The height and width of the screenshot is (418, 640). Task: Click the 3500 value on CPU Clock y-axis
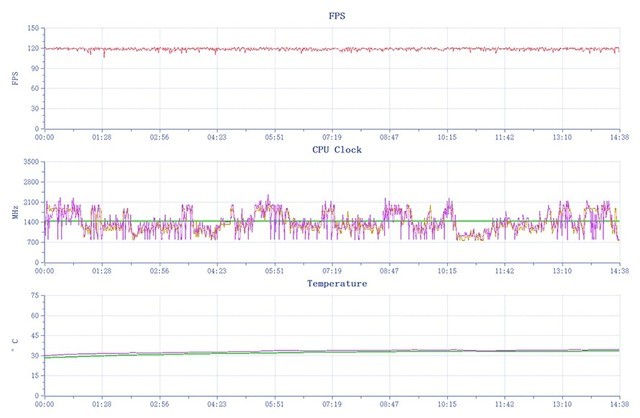click(30, 162)
